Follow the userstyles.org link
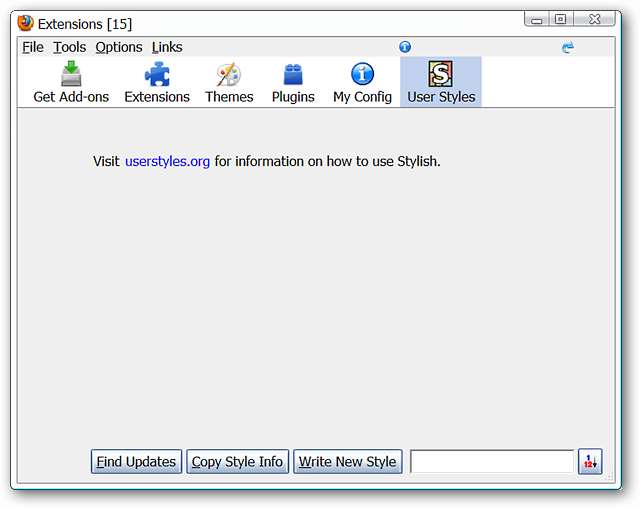The width and height of the screenshot is (640, 508). click(167, 162)
